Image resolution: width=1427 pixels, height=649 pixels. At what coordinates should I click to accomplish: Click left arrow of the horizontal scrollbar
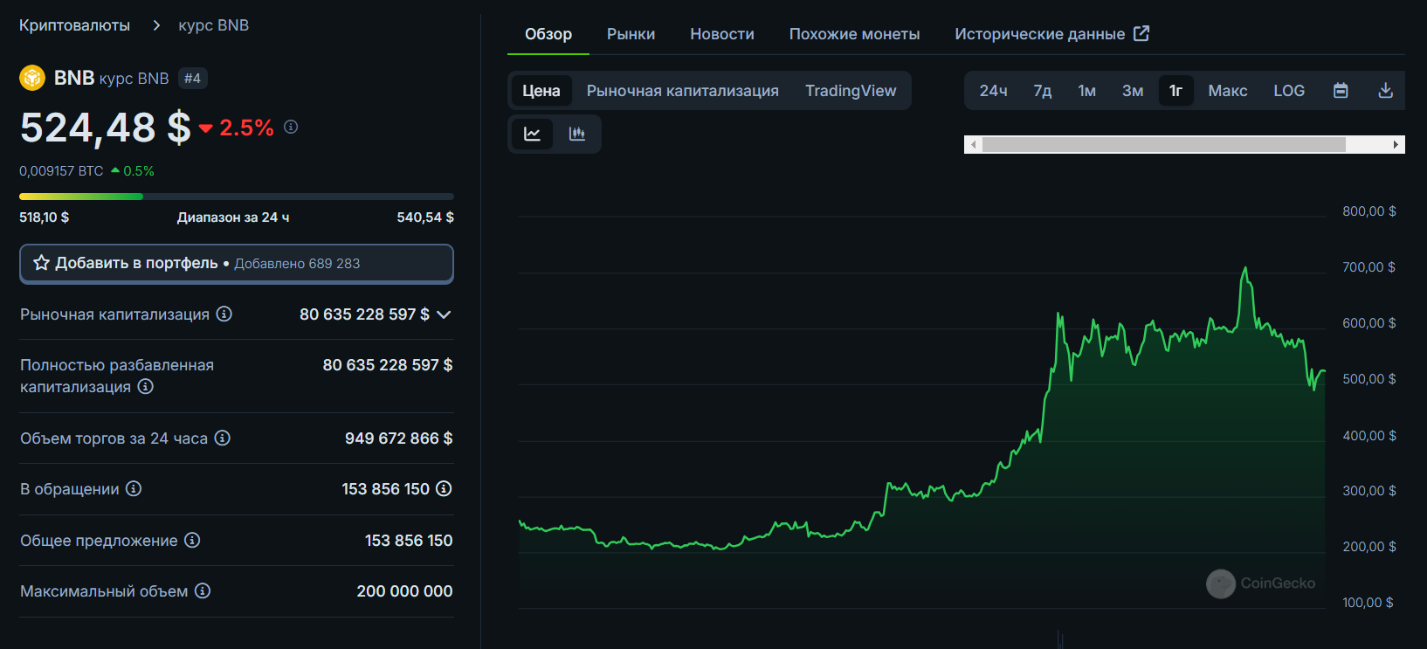[972, 145]
